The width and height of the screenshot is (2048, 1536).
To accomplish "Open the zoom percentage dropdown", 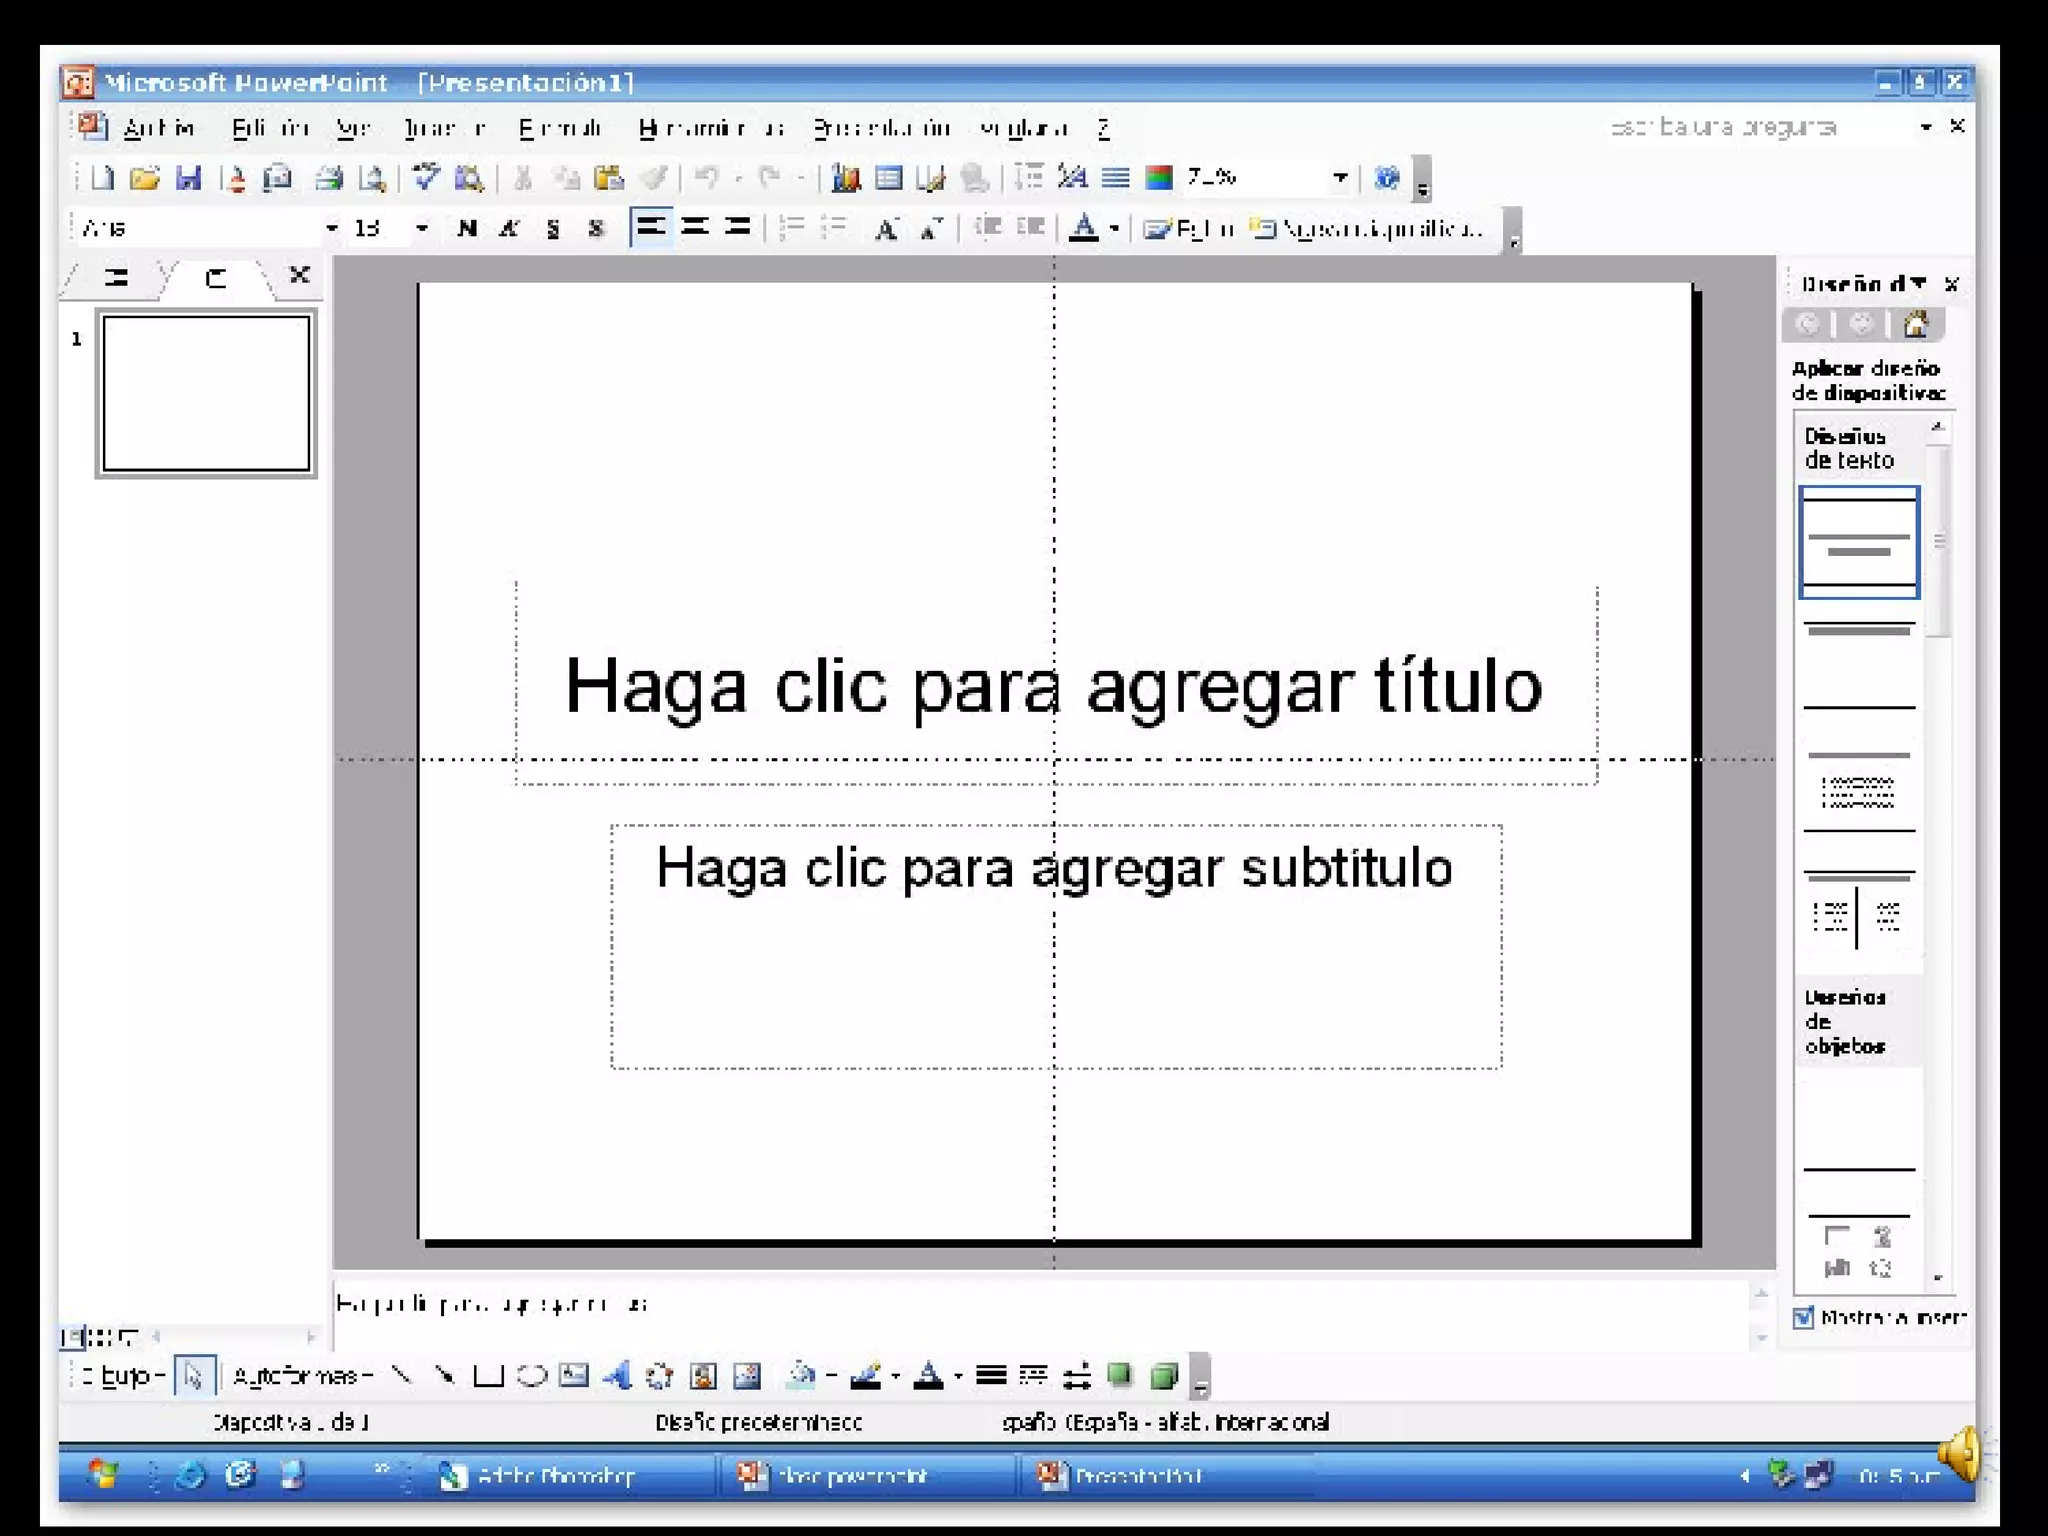I will [1340, 178].
